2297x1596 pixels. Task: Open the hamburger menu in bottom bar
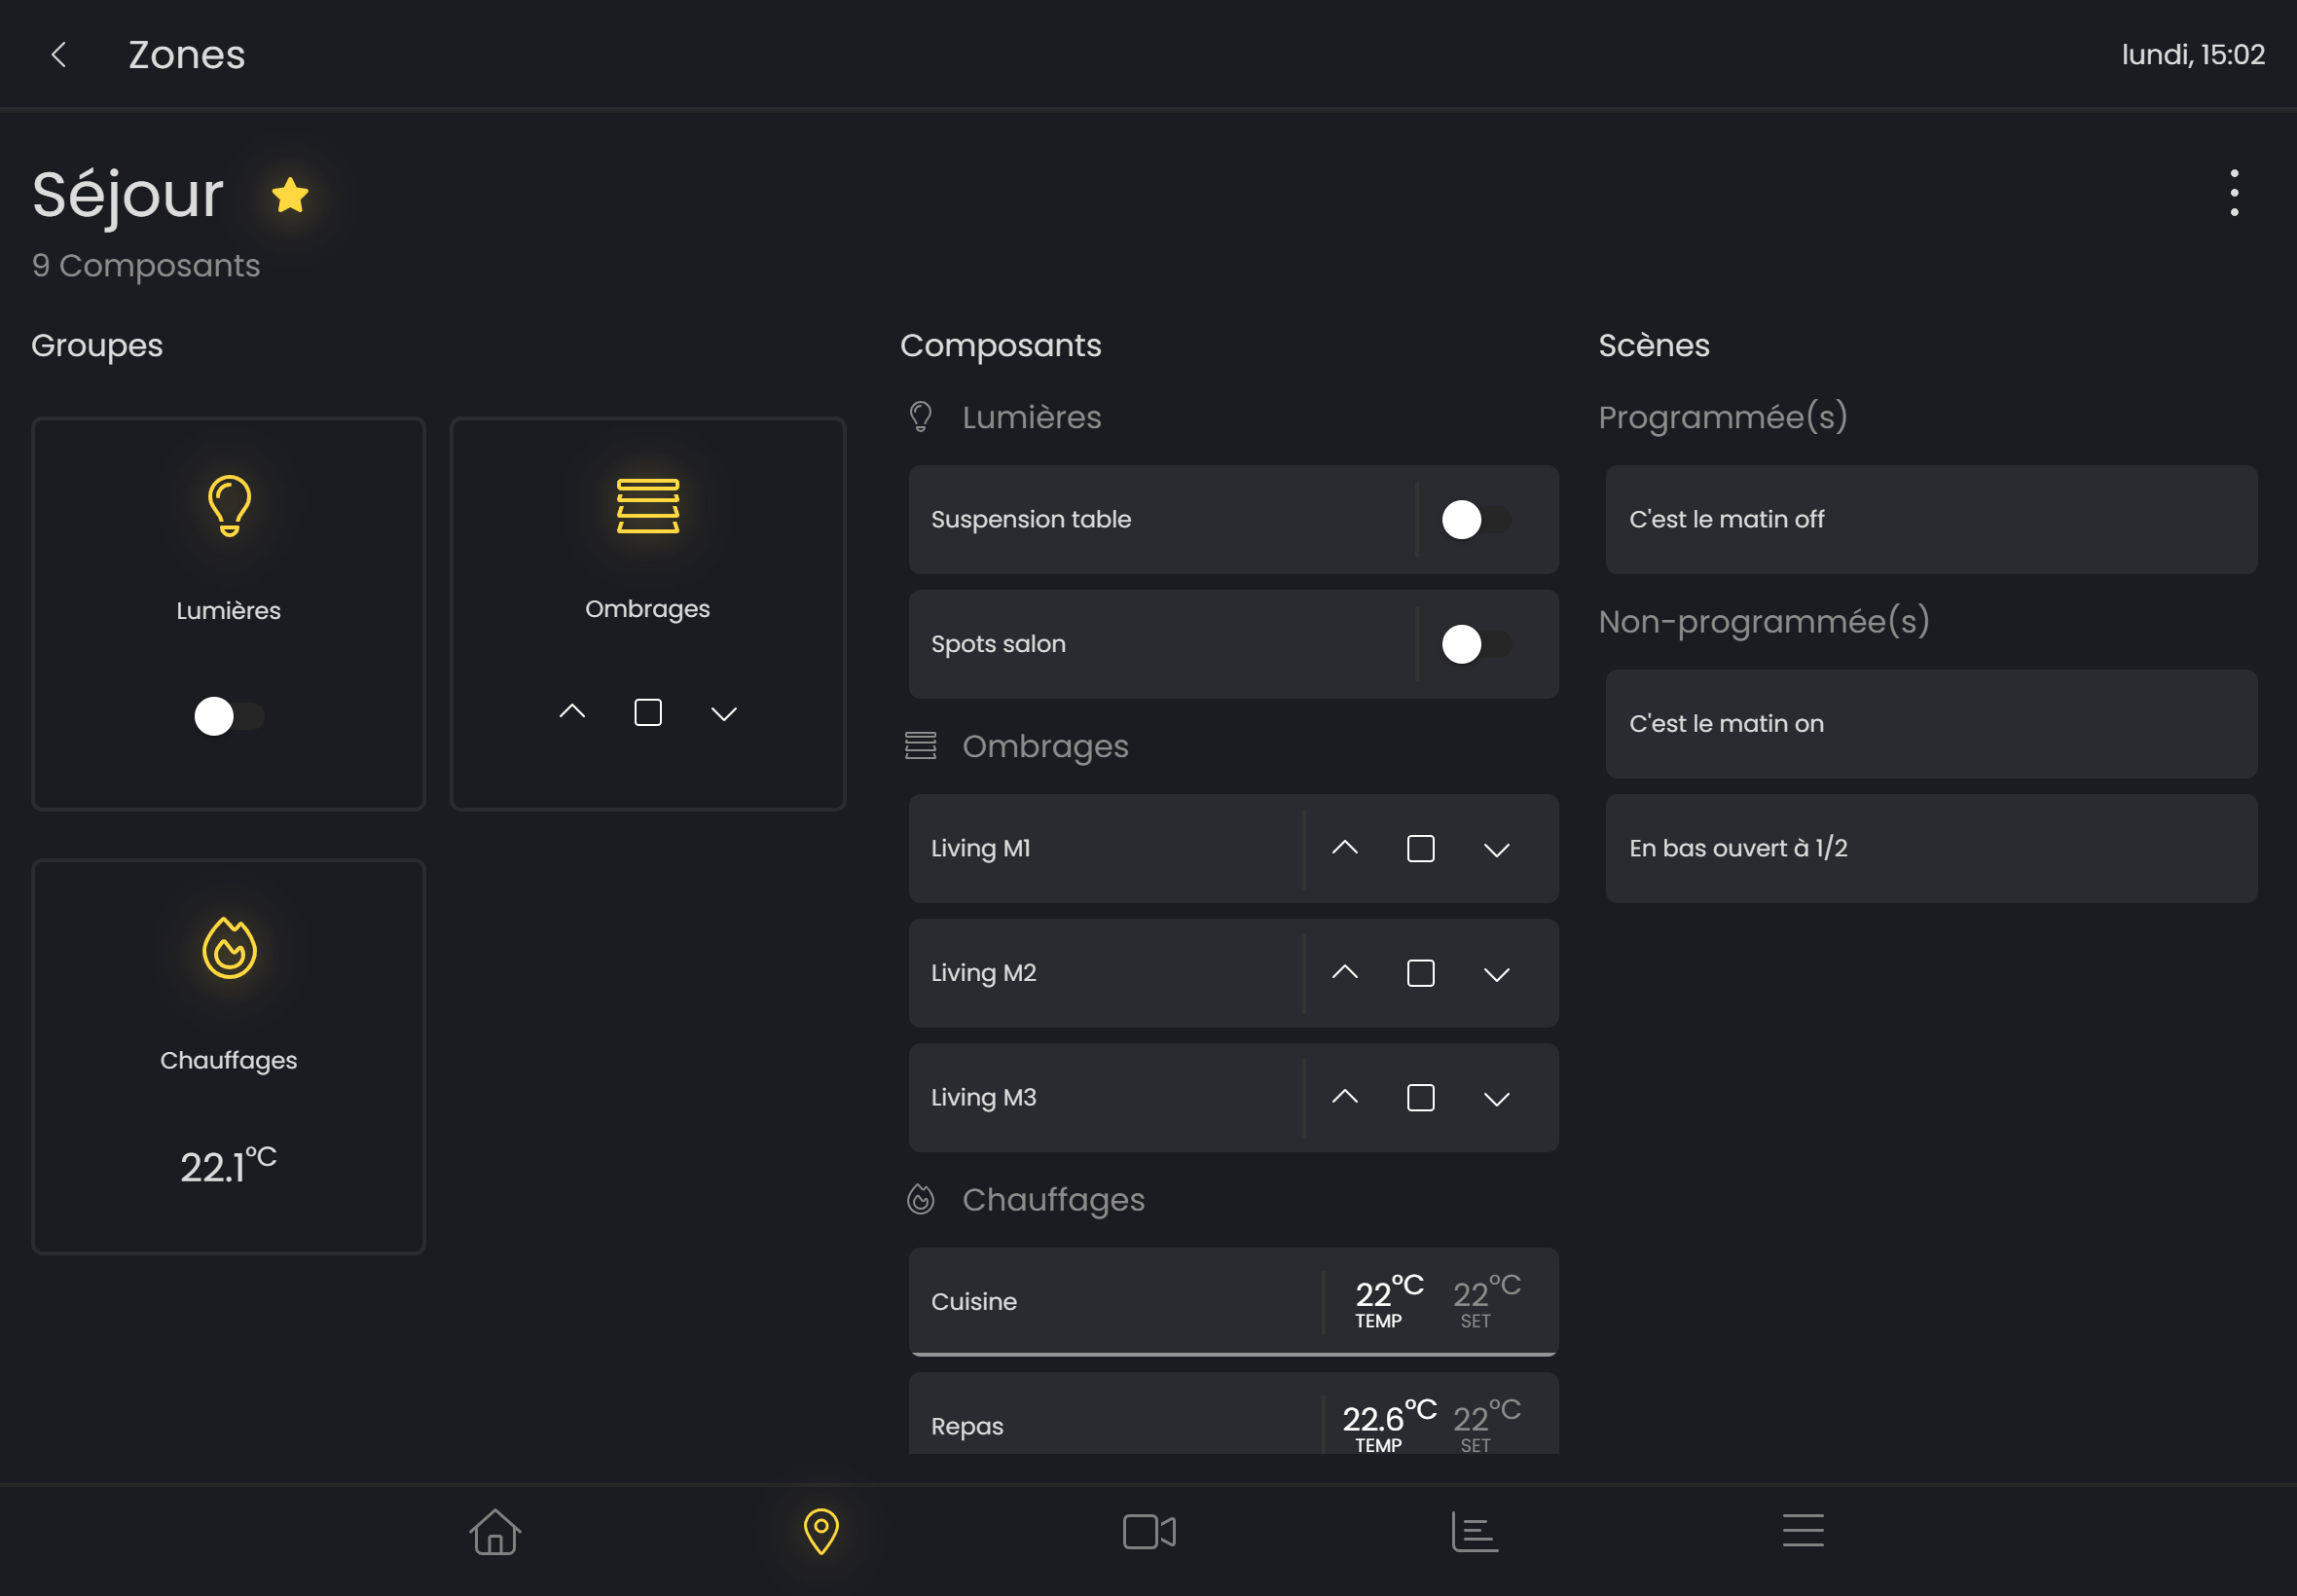pos(1802,1531)
